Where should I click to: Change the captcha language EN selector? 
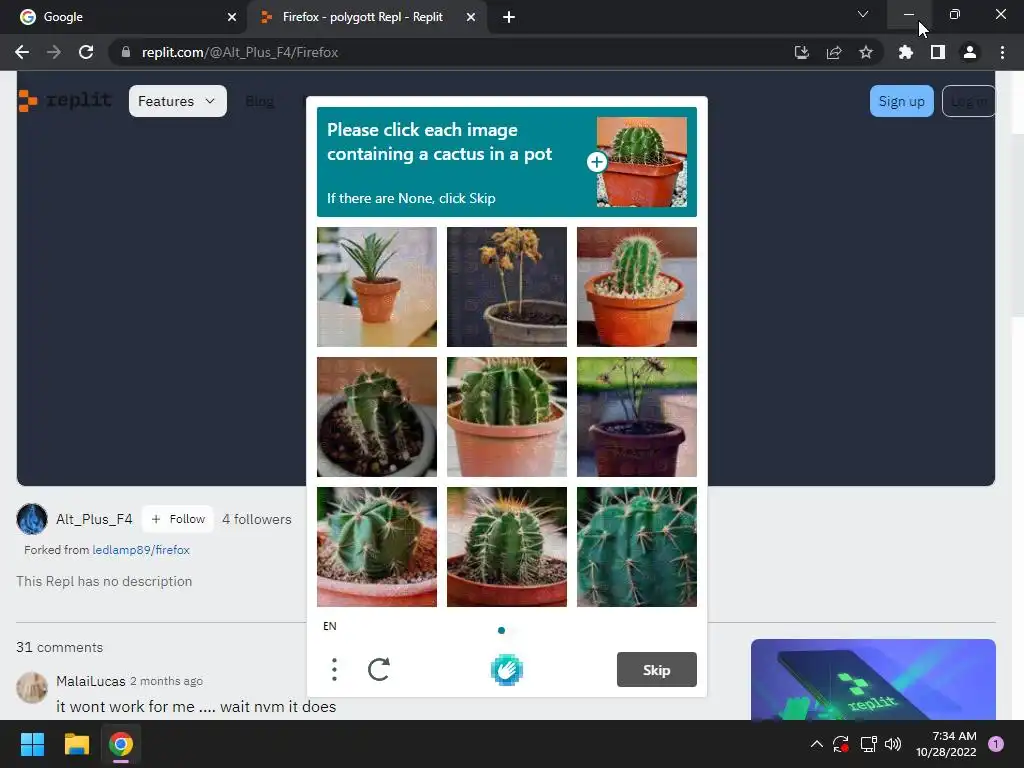point(330,626)
